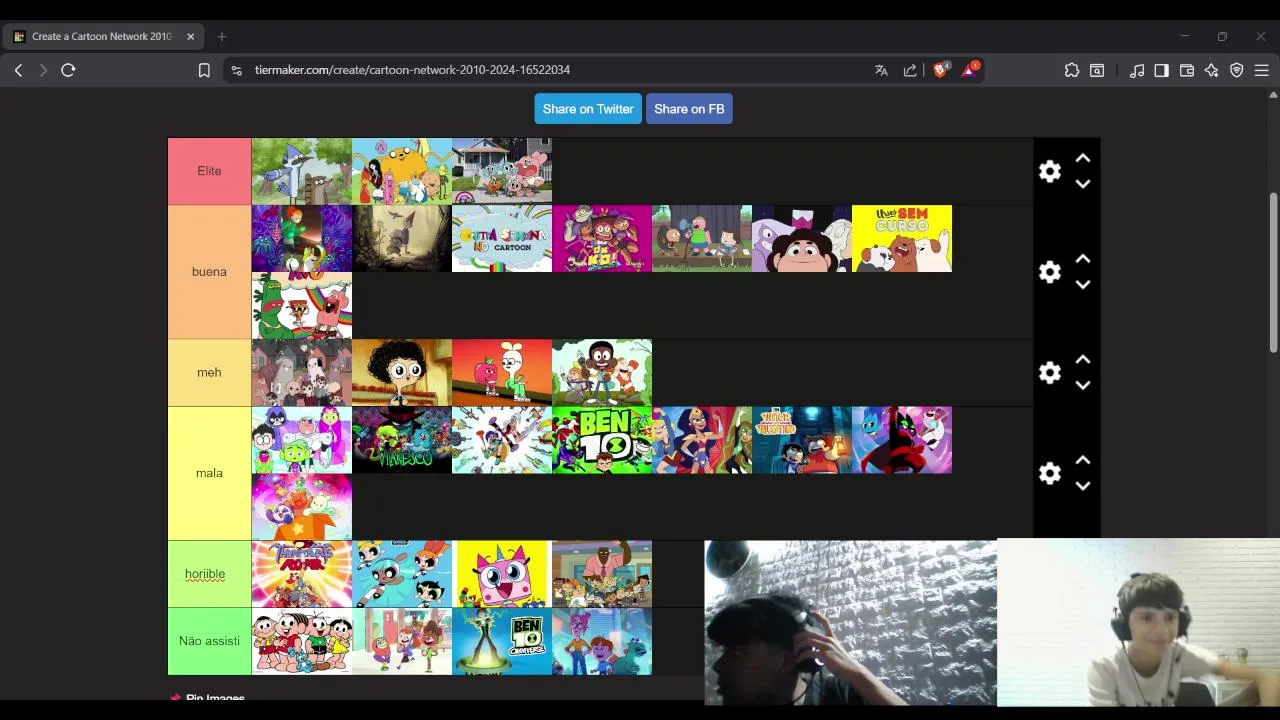Select the Steven Universe thumbnail
This screenshot has width=1280, height=720.
click(x=802, y=238)
